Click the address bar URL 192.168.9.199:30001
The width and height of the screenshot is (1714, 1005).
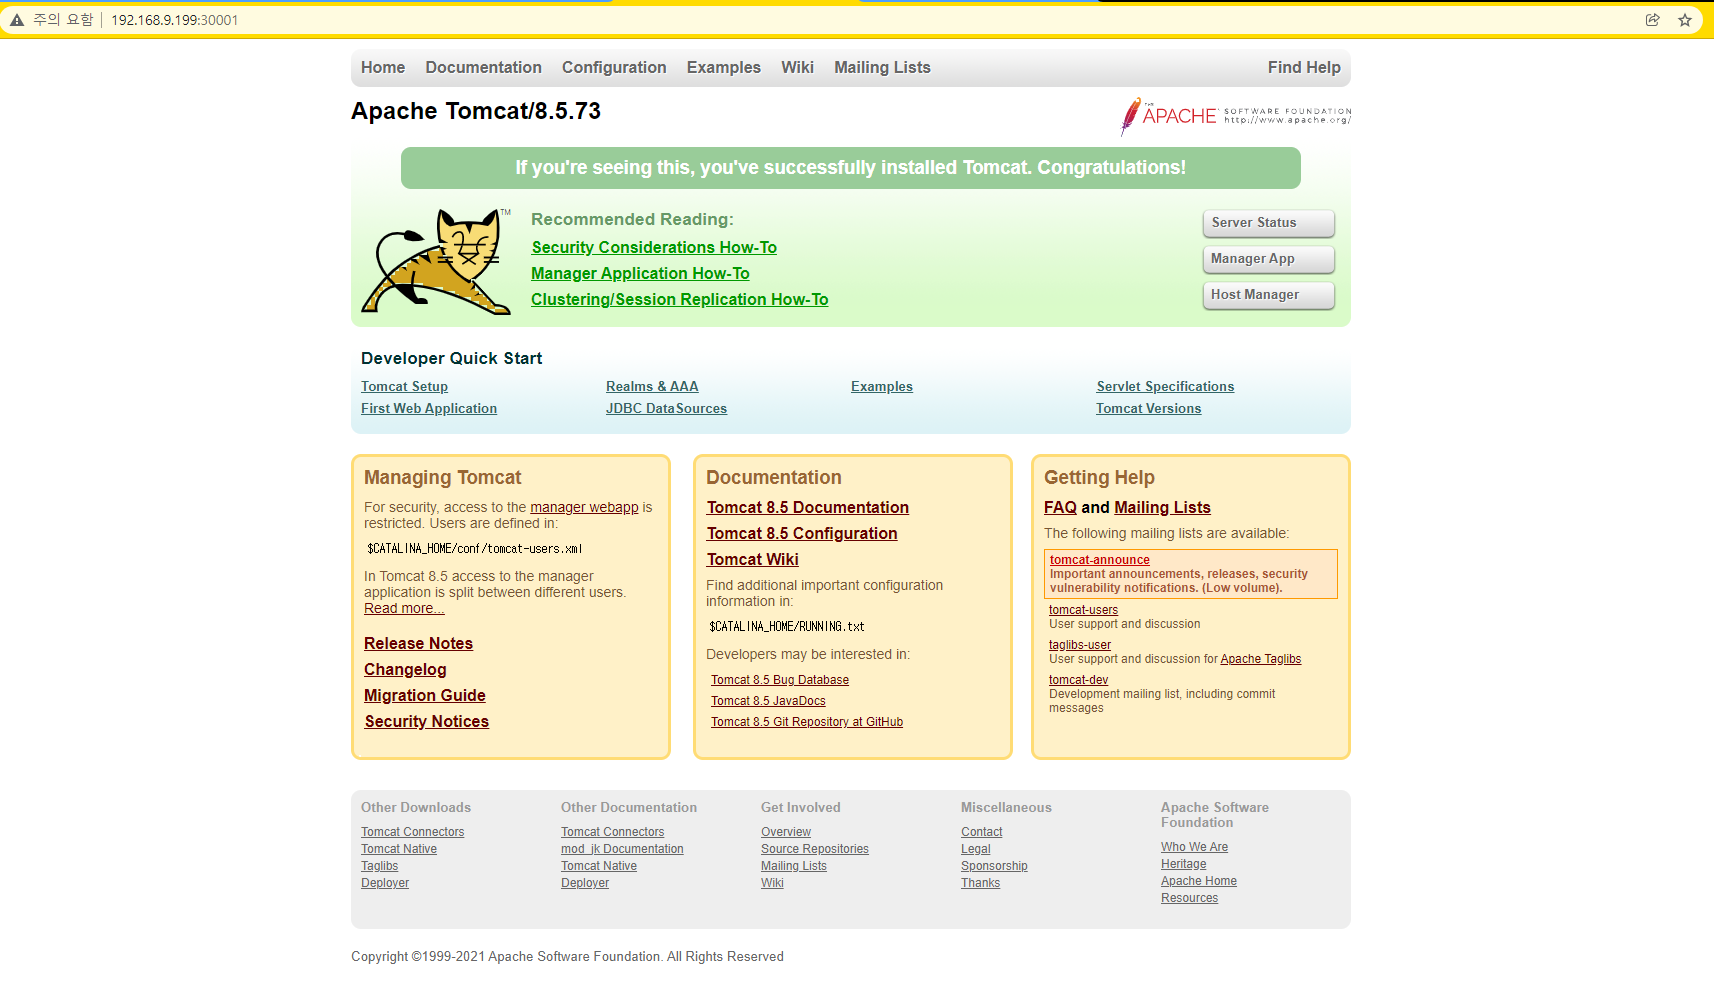pyautogui.click(x=174, y=20)
